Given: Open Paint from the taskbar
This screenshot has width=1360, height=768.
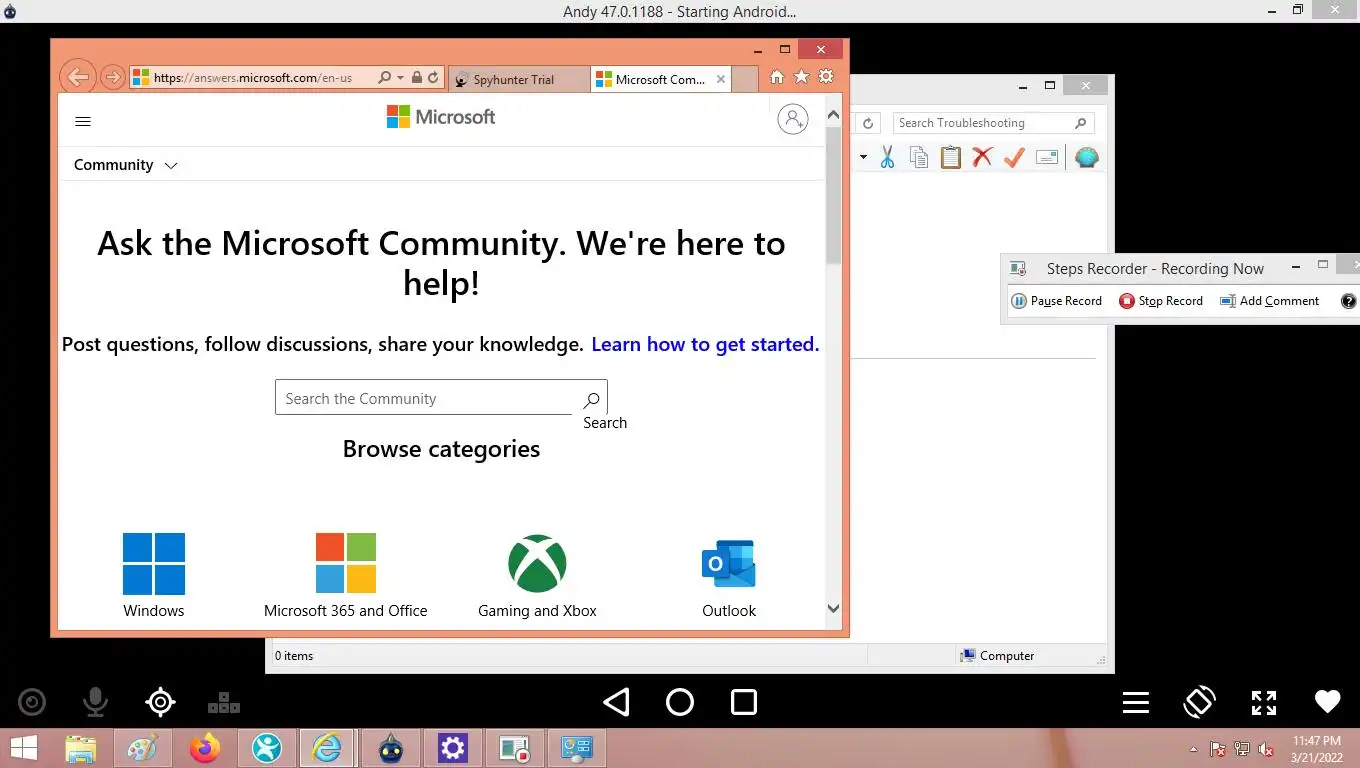Looking at the screenshot, I should click(x=142, y=748).
